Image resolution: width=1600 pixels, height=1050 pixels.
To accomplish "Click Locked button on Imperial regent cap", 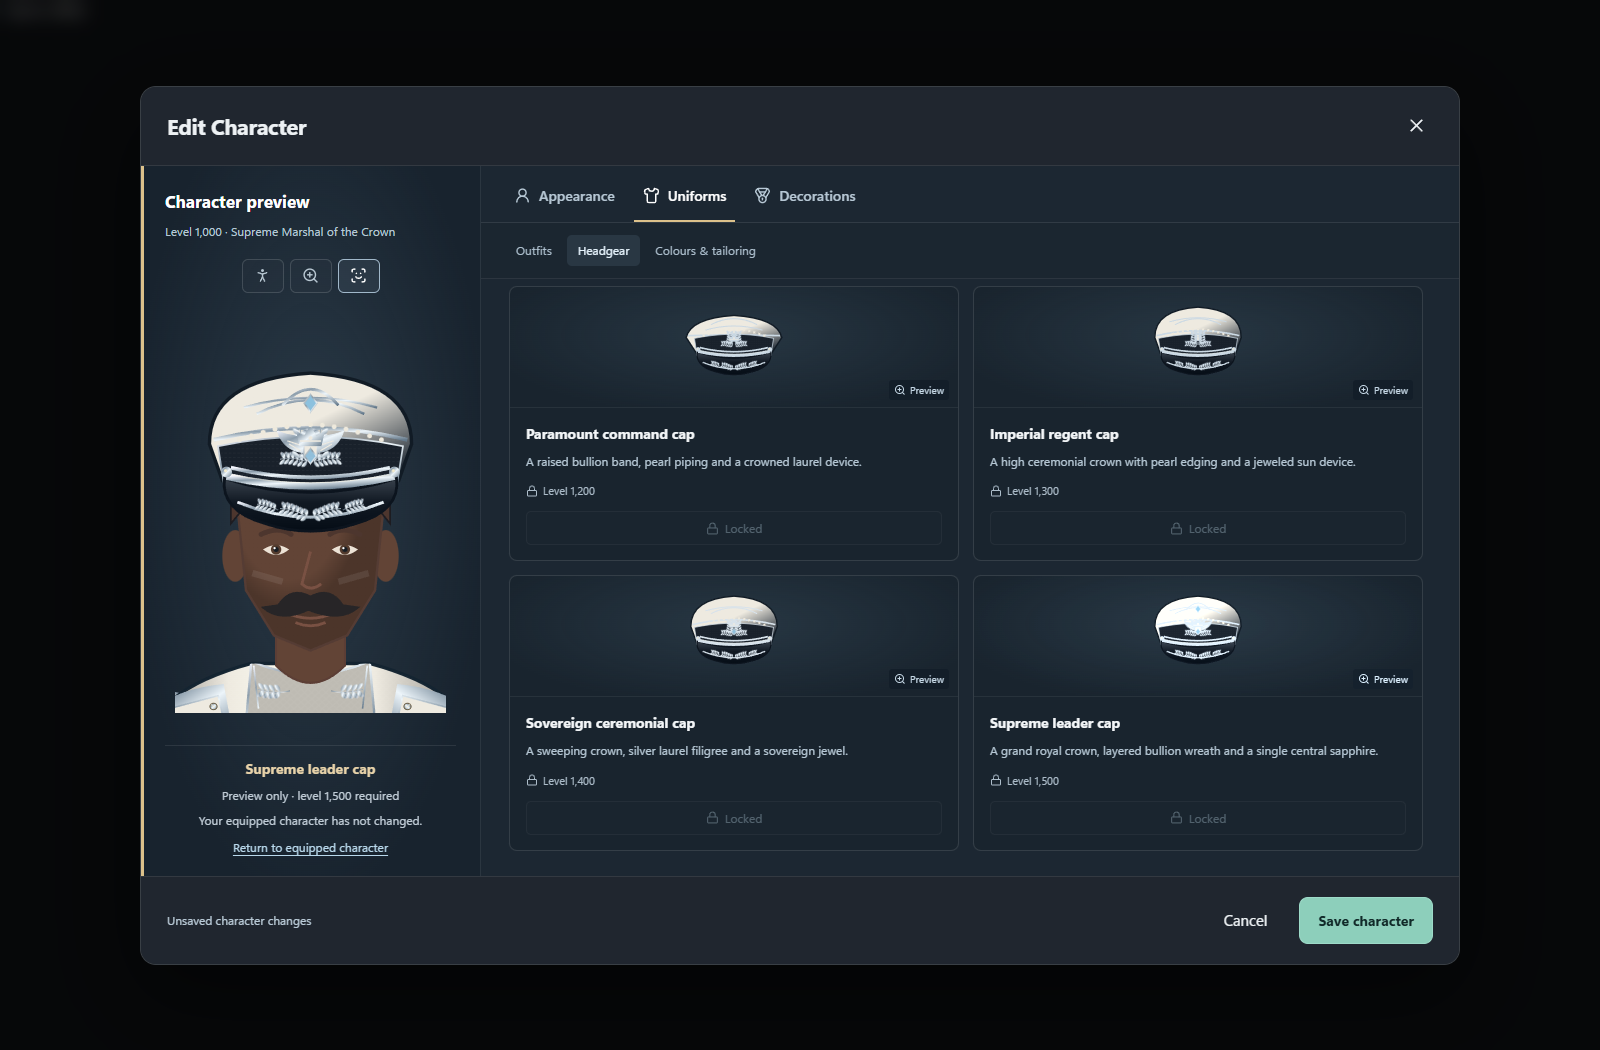I will click(1198, 529).
